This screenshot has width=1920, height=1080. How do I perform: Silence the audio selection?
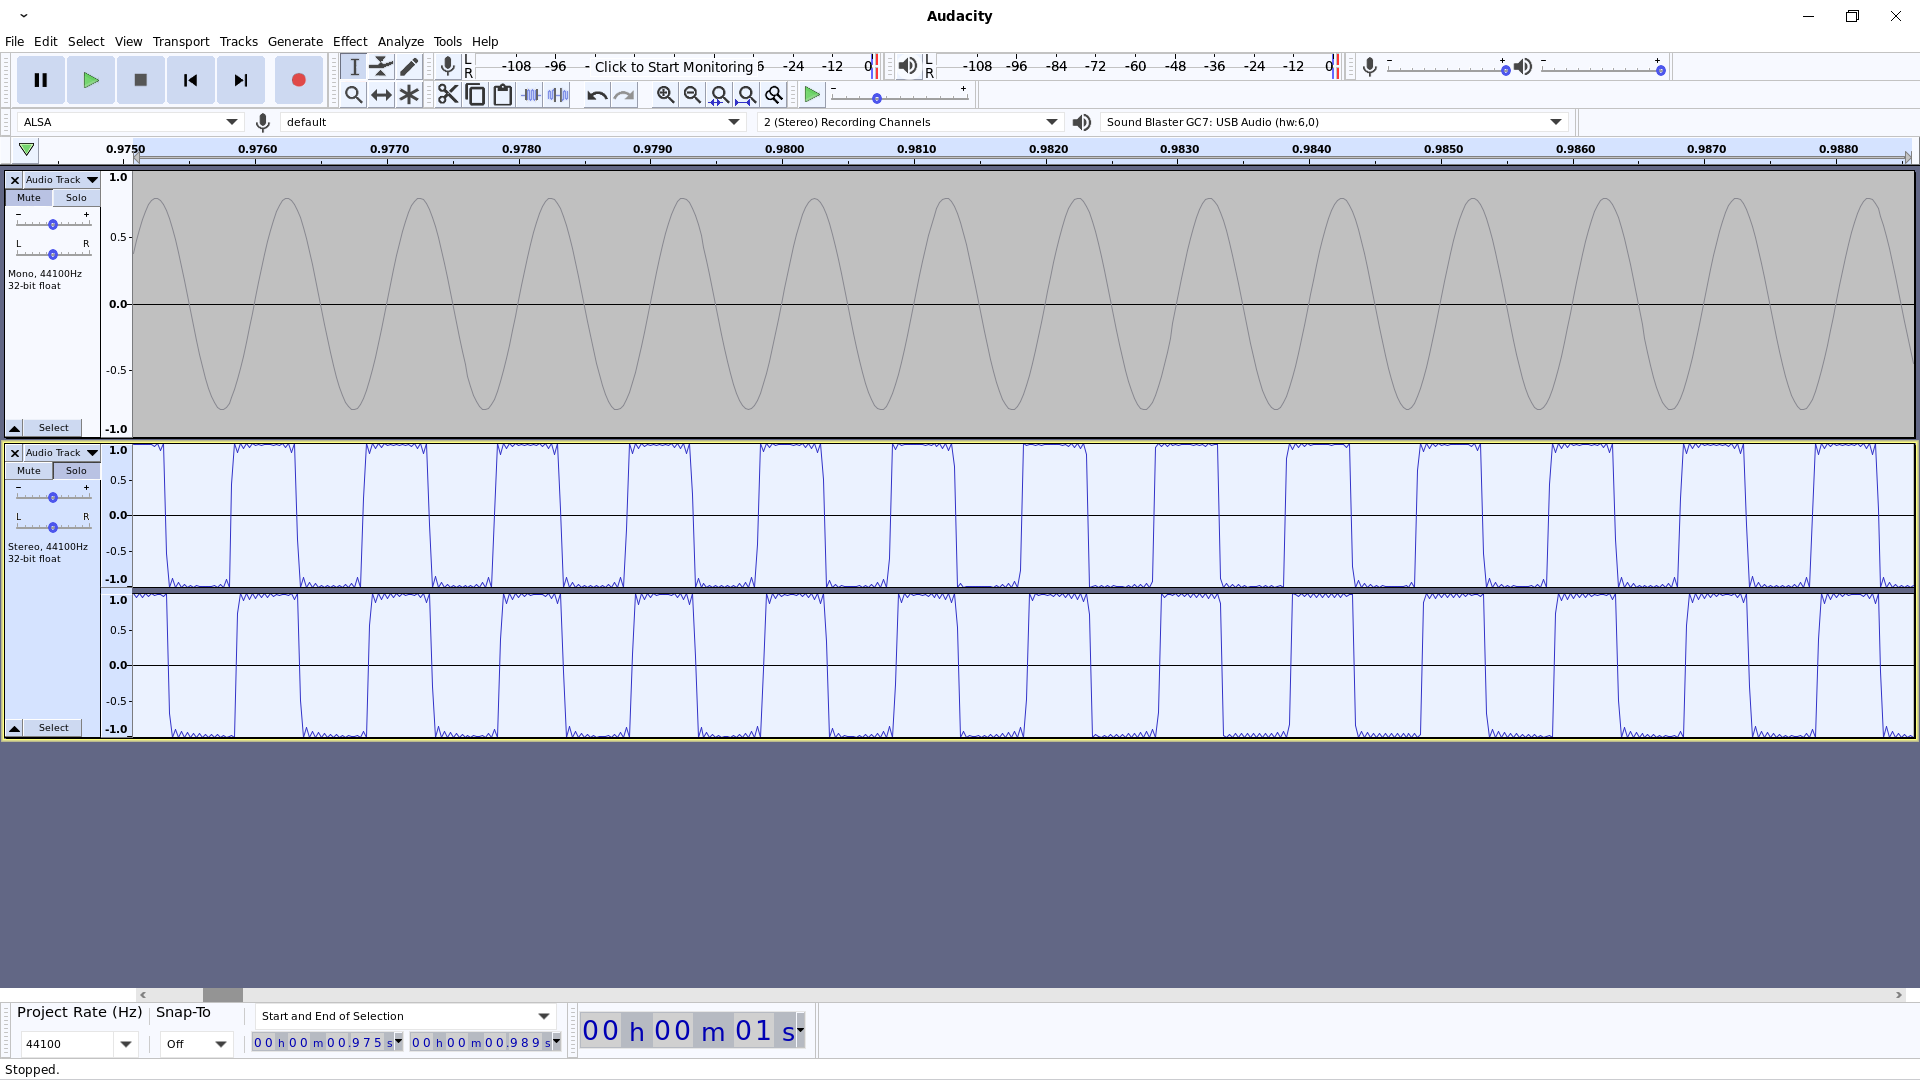558,95
